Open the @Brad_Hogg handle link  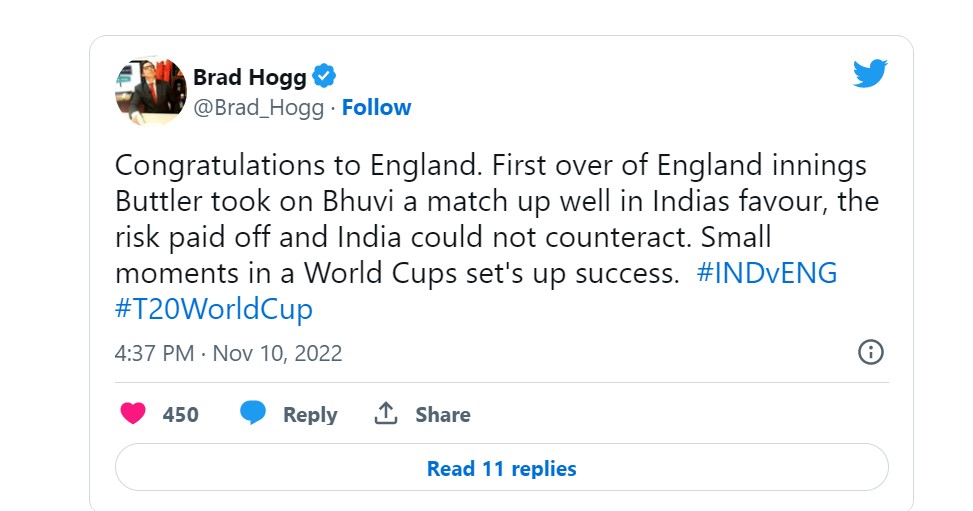[258, 108]
